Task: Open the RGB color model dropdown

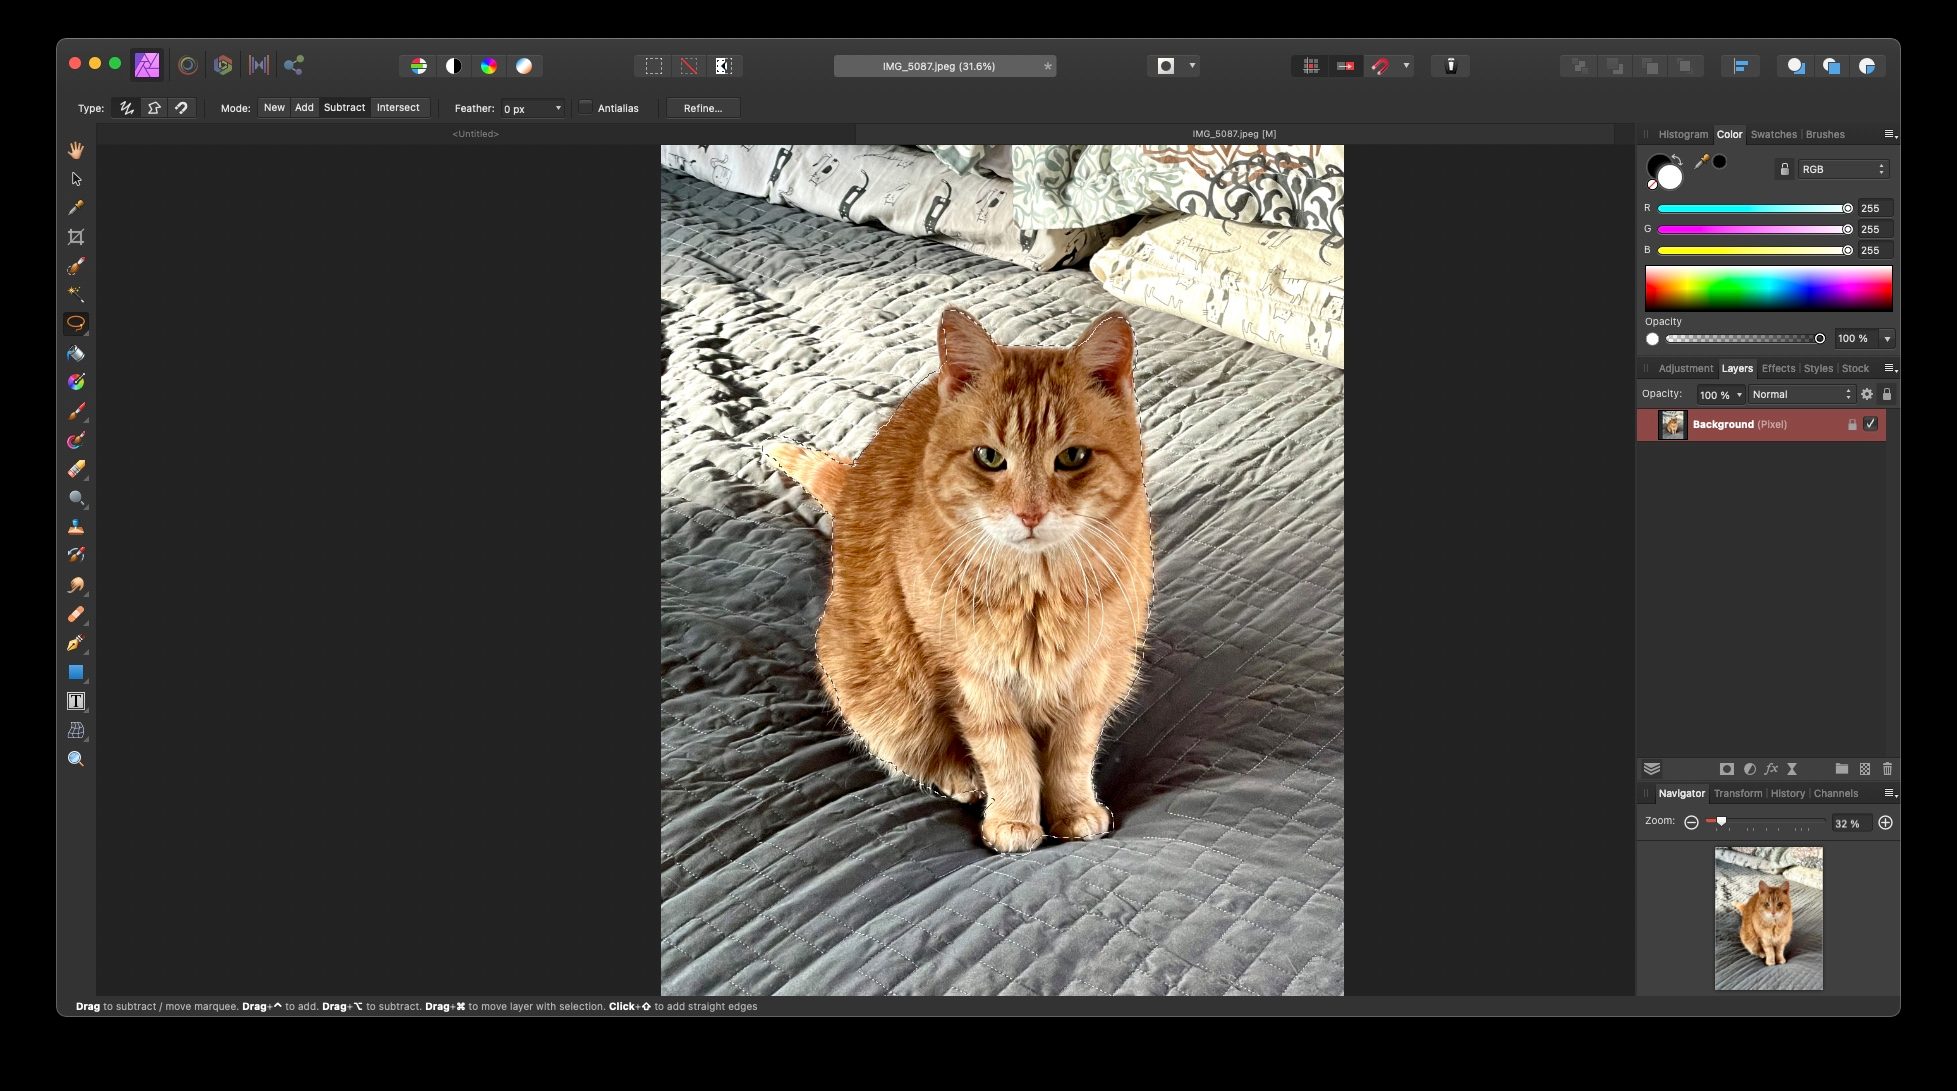Action: [1843, 169]
